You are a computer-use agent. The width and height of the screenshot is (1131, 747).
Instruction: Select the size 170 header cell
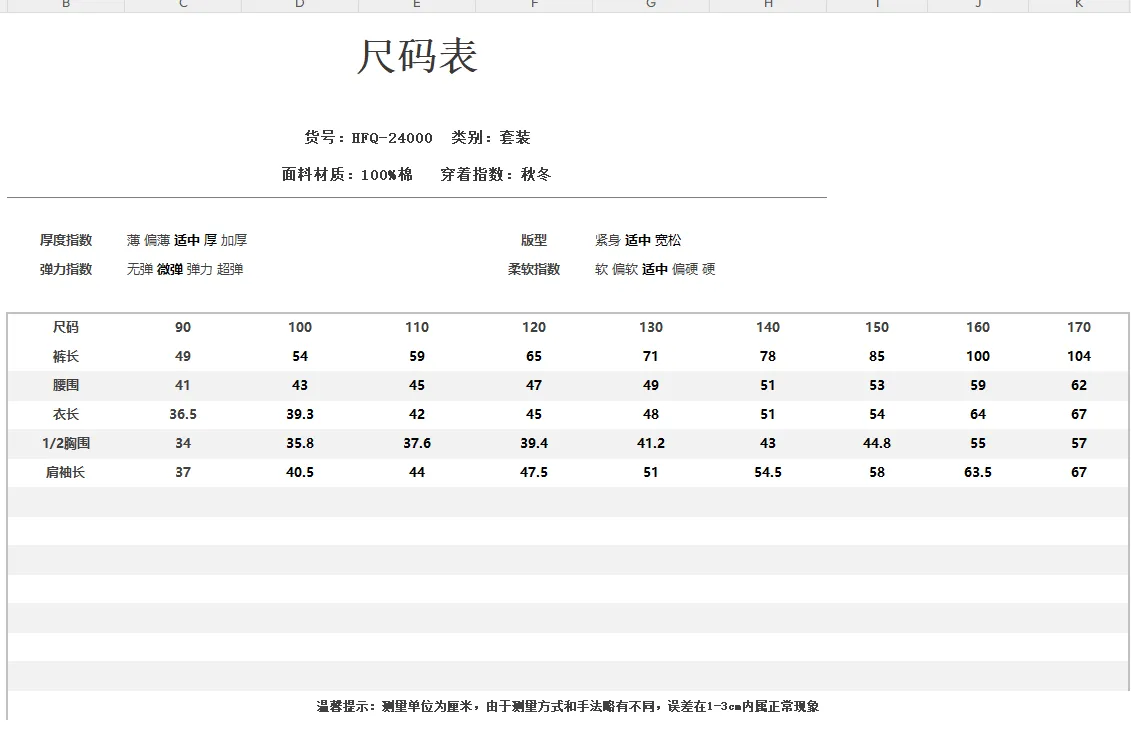[1078, 327]
